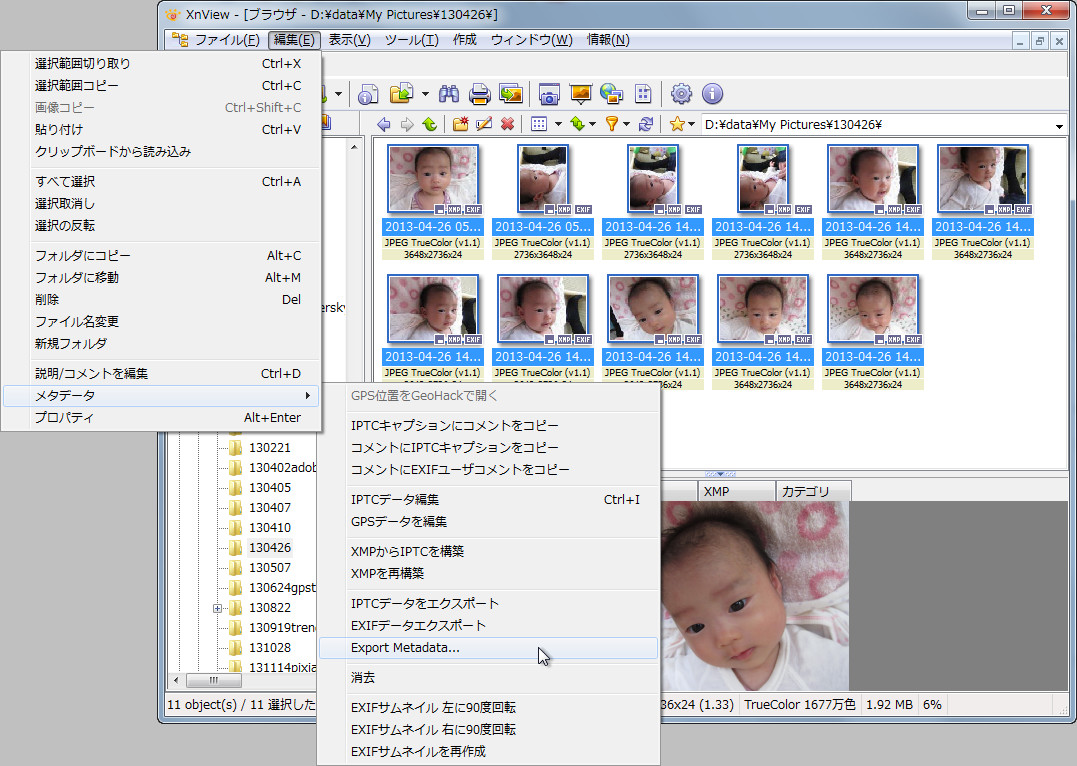Click the print icon in the toolbar
Screen dimensions: 1077x766
point(479,94)
